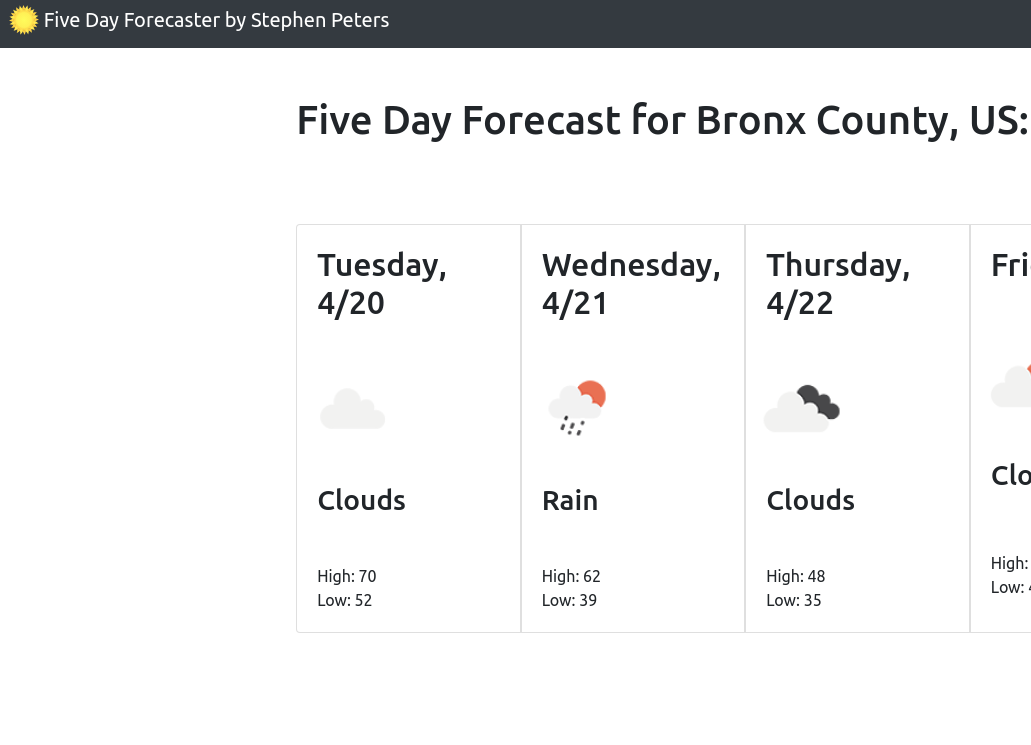Click the 'Clouds' label on Tuesday's card

pyautogui.click(x=361, y=500)
